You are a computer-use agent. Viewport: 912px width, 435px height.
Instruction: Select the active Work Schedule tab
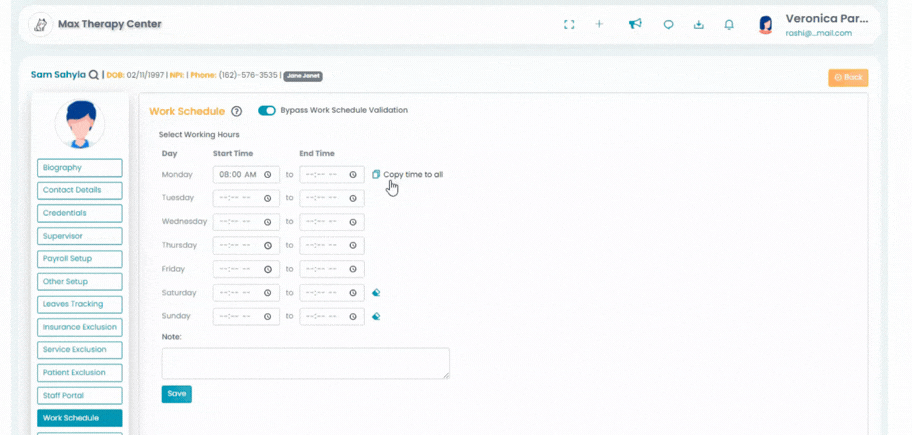click(80, 418)
